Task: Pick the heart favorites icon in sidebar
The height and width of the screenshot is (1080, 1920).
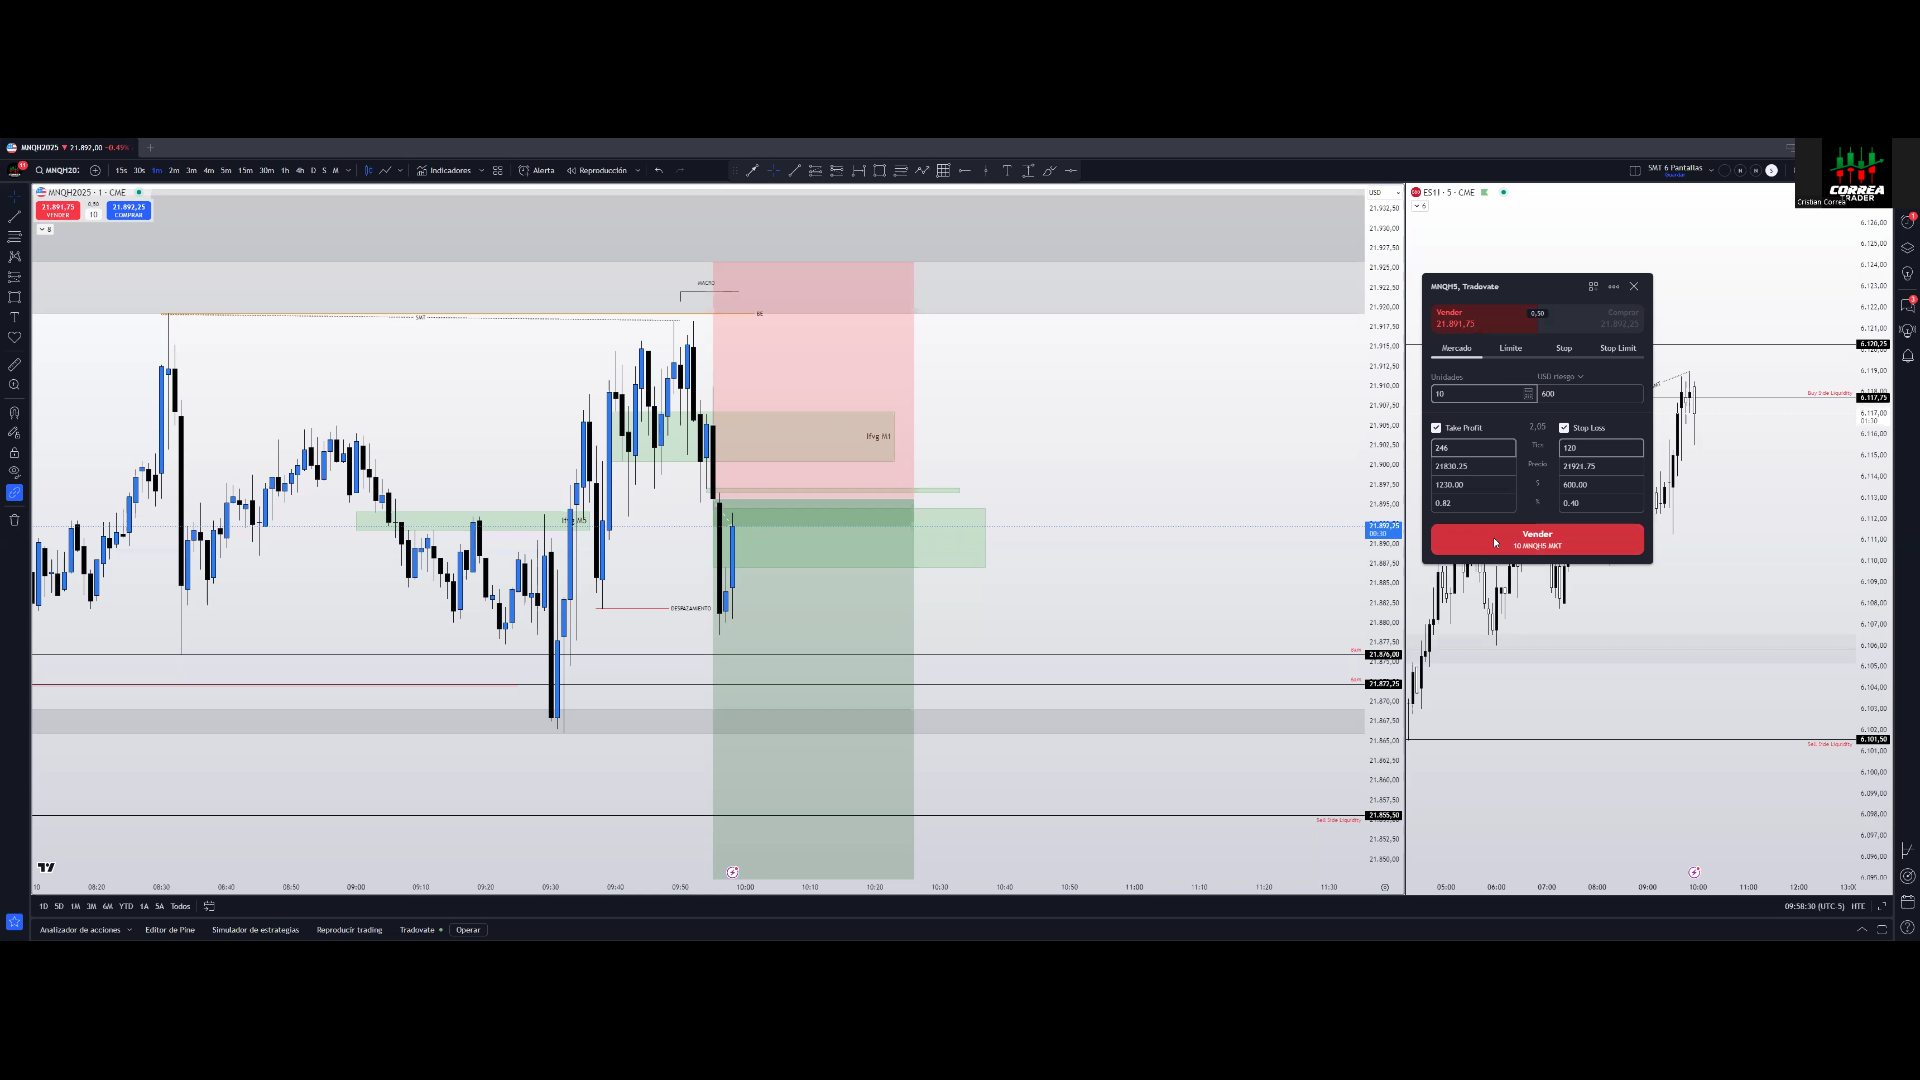Action: [14, 338]
